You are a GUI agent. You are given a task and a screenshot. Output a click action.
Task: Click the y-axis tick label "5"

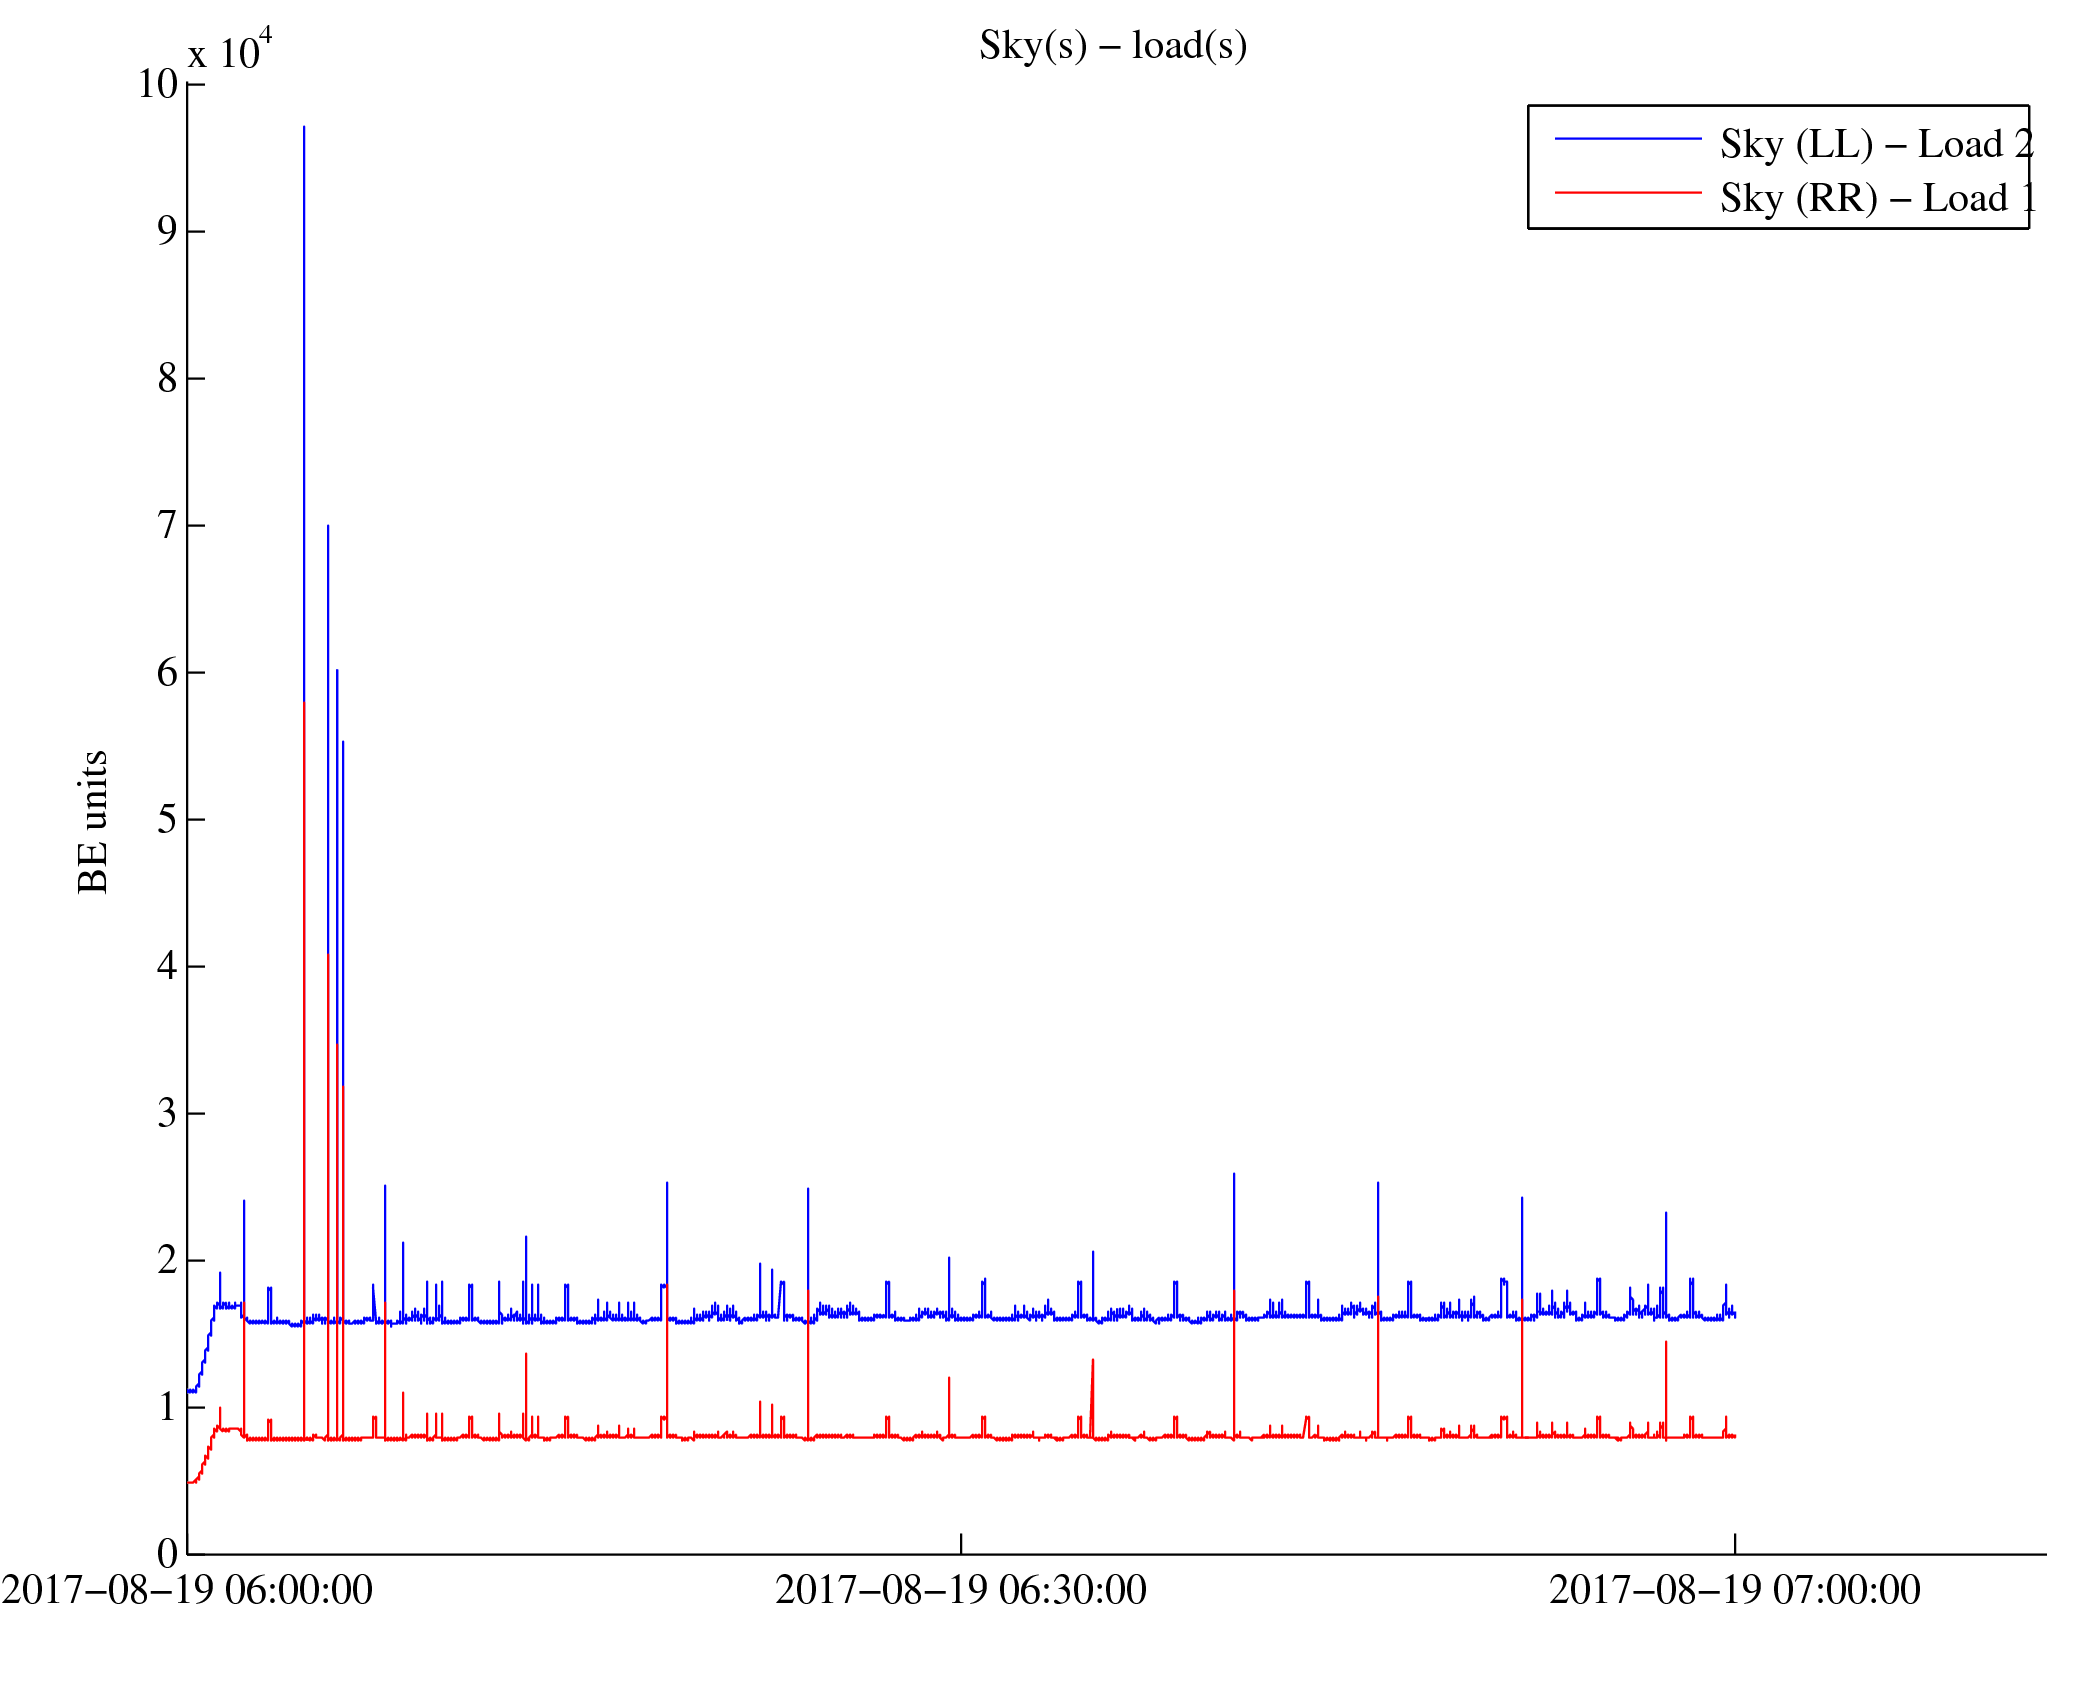167,819
